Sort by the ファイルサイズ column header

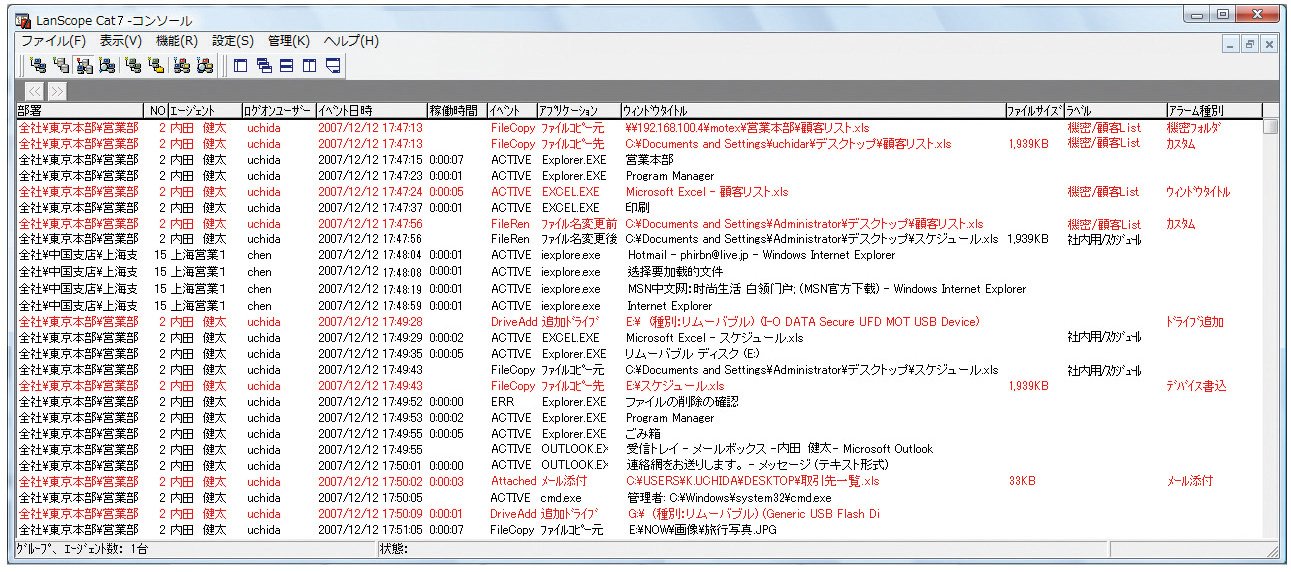1034,110
